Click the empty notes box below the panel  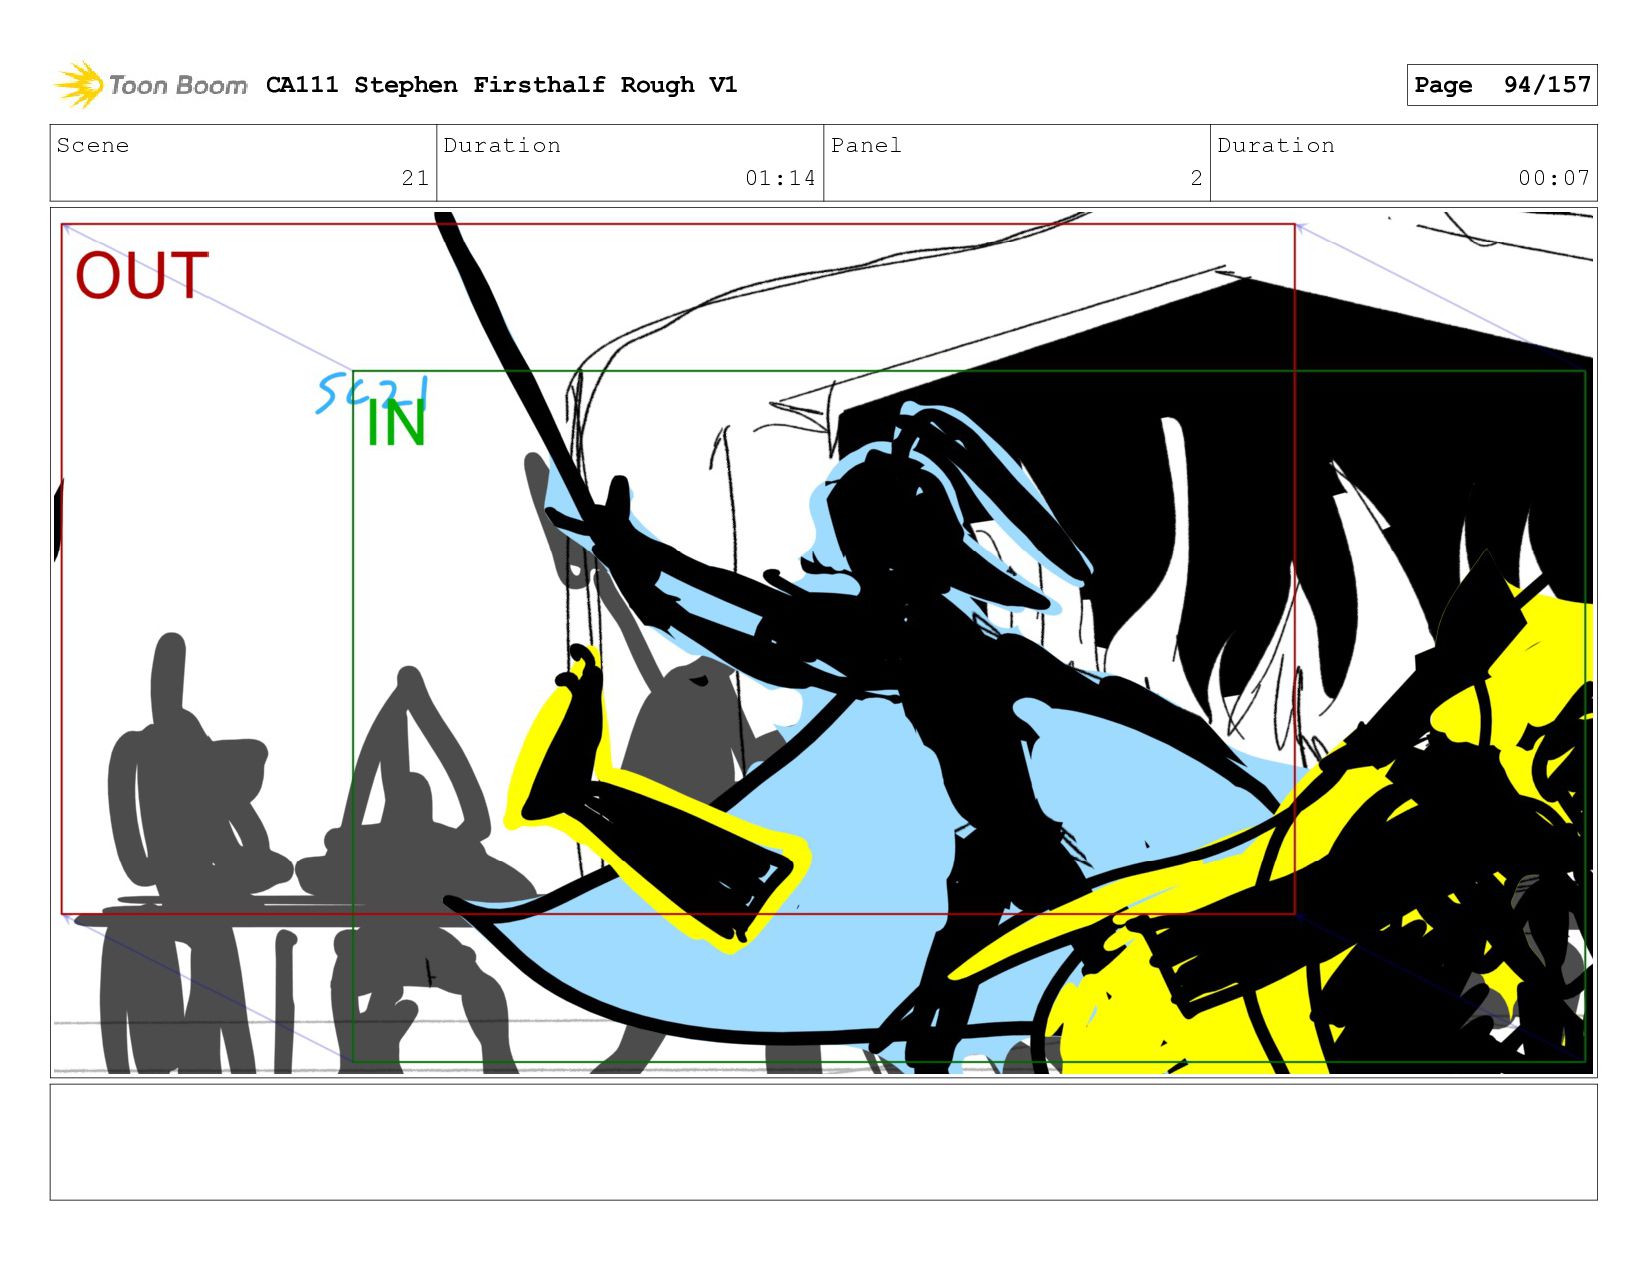(823, 1142)
